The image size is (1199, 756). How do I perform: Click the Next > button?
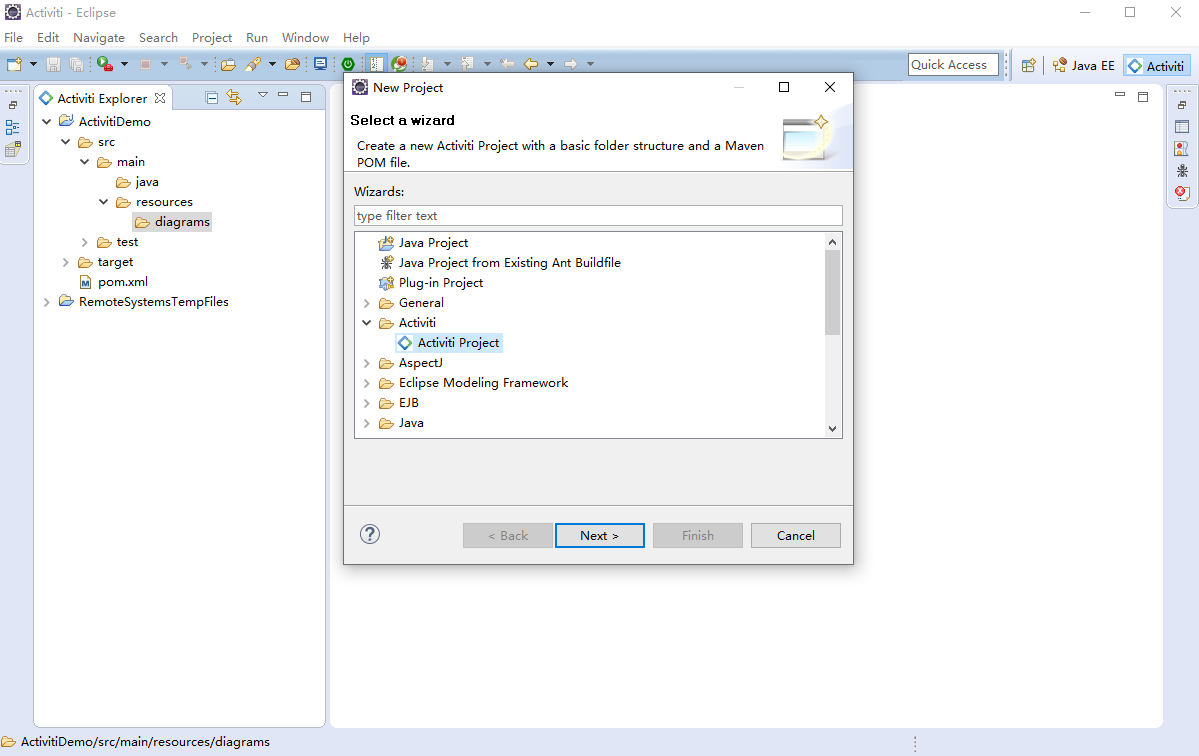[600, 536]
